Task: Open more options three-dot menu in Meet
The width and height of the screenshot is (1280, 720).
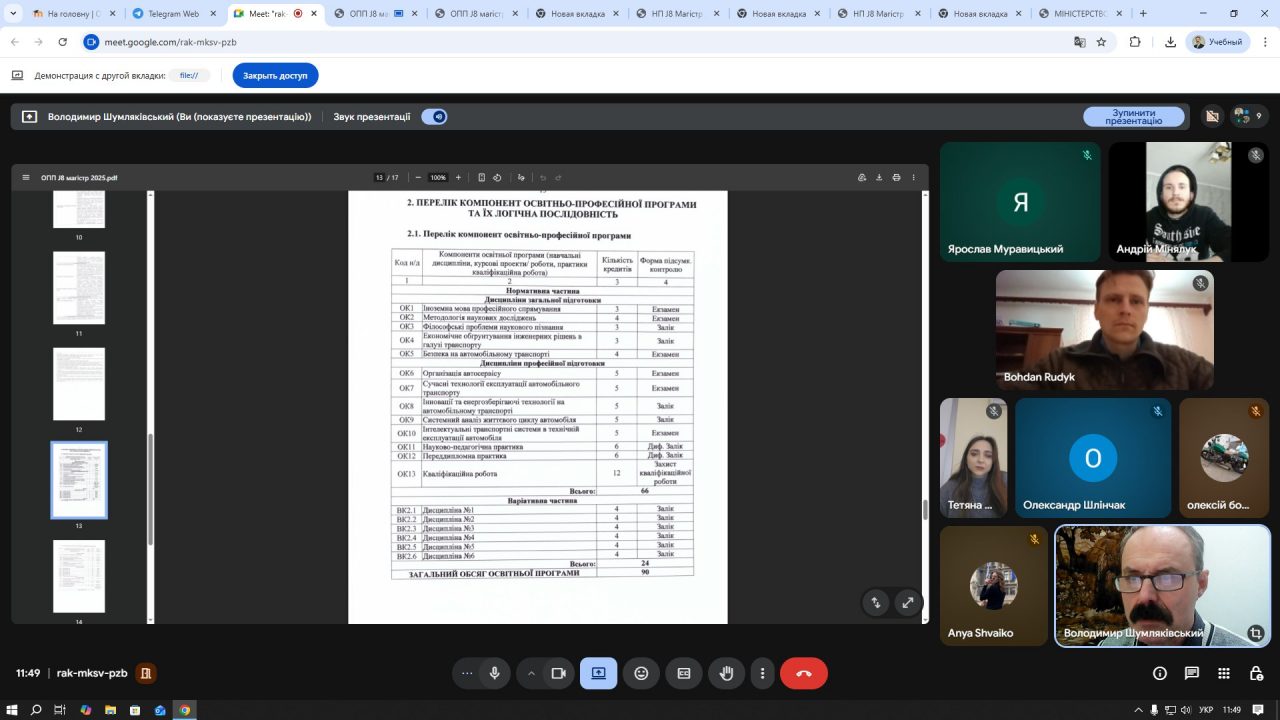Action: point(763,673)
